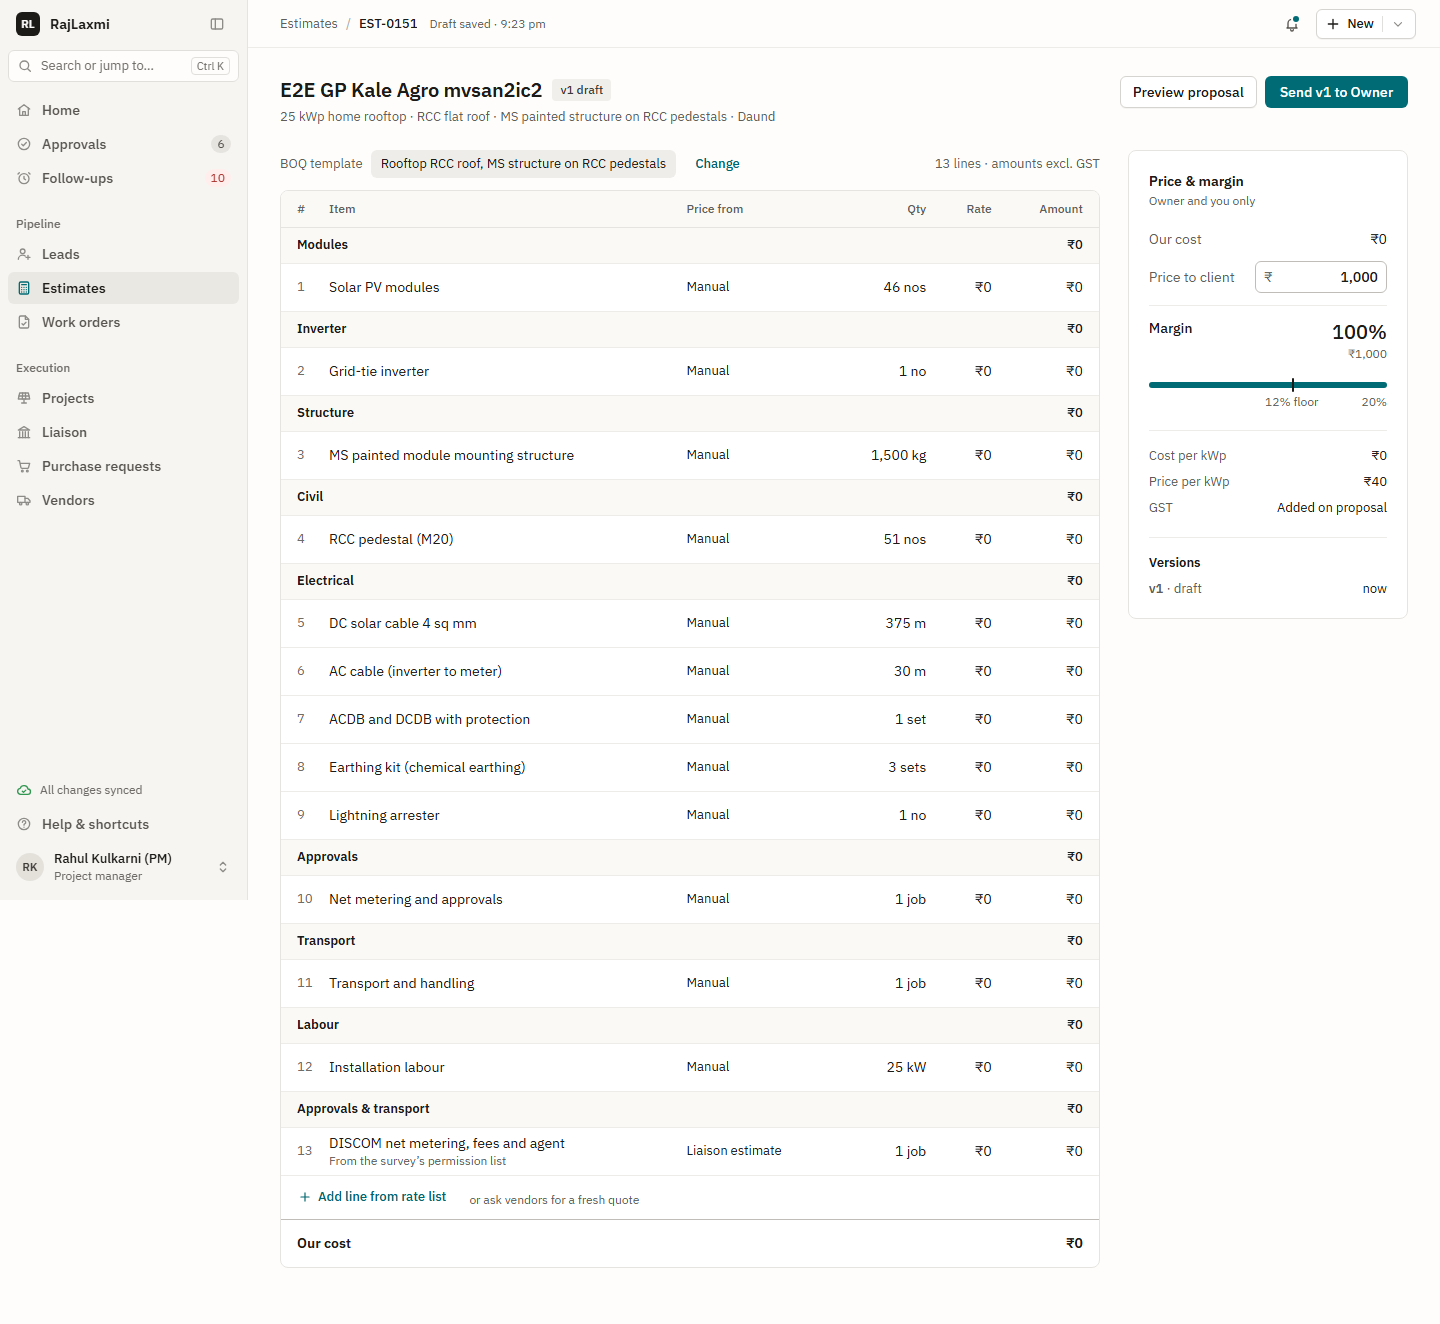
Task: Click ACDB and DCDB with protection
Action: point(429,719)
